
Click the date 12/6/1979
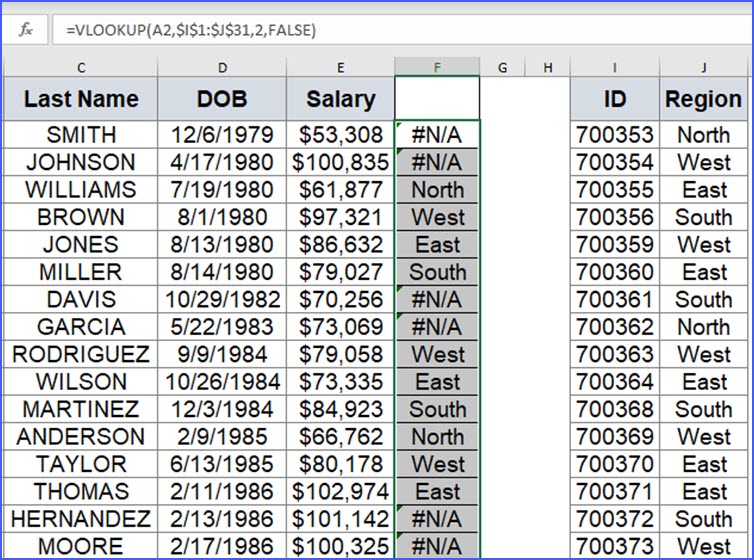[x=222, y=135]
